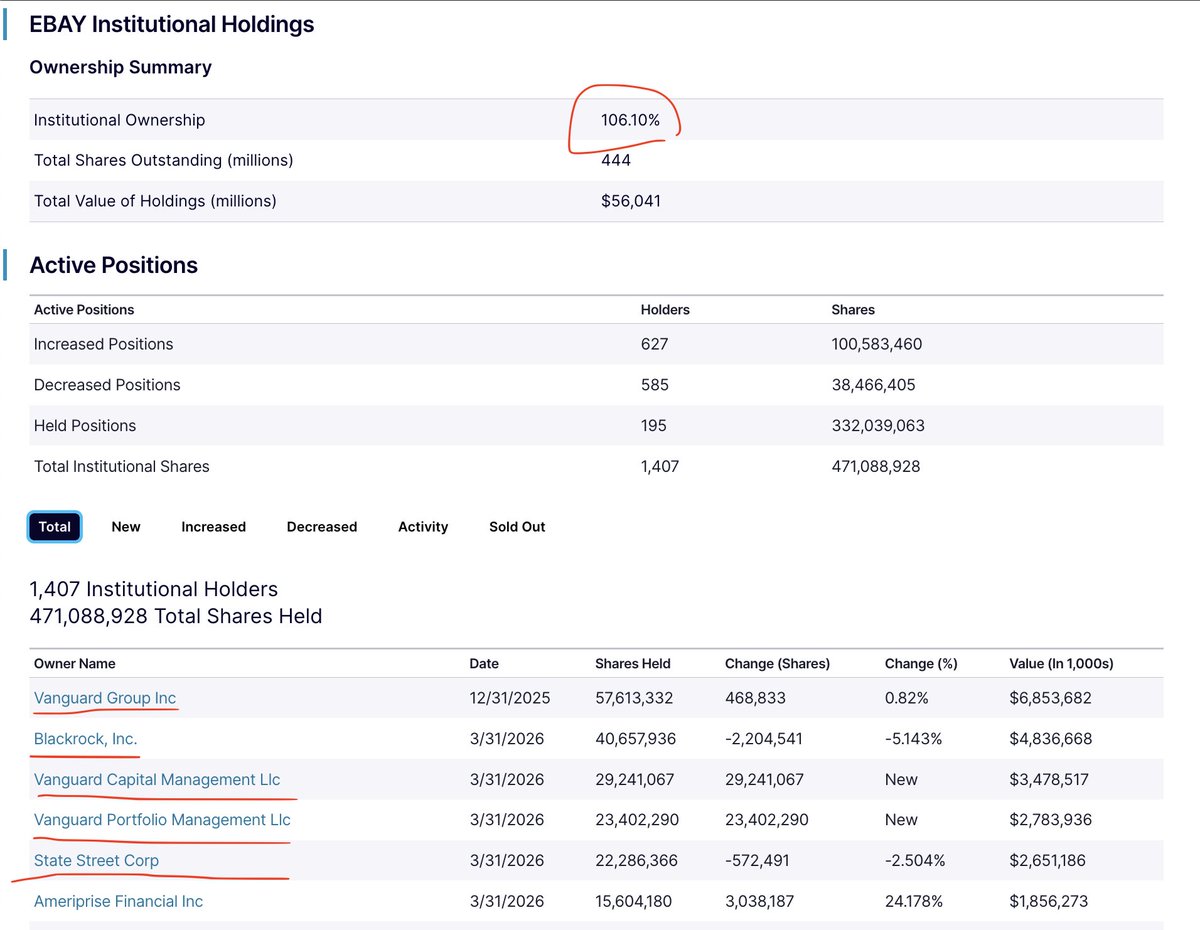Click the Change (%) column header
The height and width of the screenshot is (930, 1200).
[x=921, y=664]
